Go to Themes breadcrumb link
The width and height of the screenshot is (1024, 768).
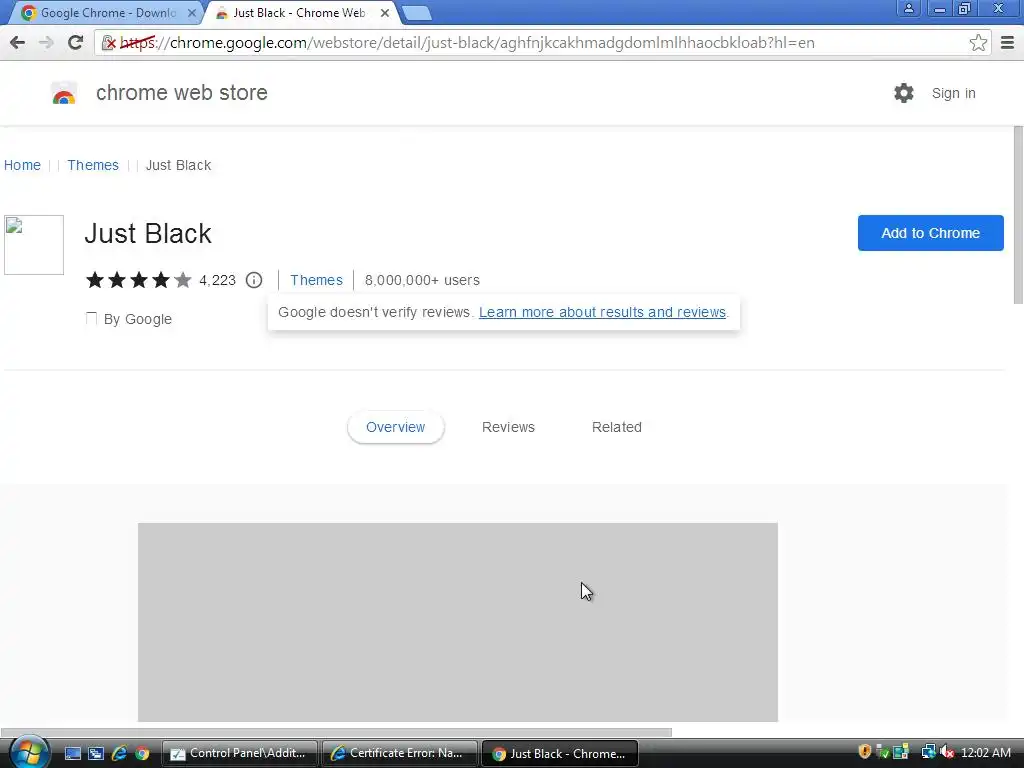pyautogui.click(x=93, y=165)
